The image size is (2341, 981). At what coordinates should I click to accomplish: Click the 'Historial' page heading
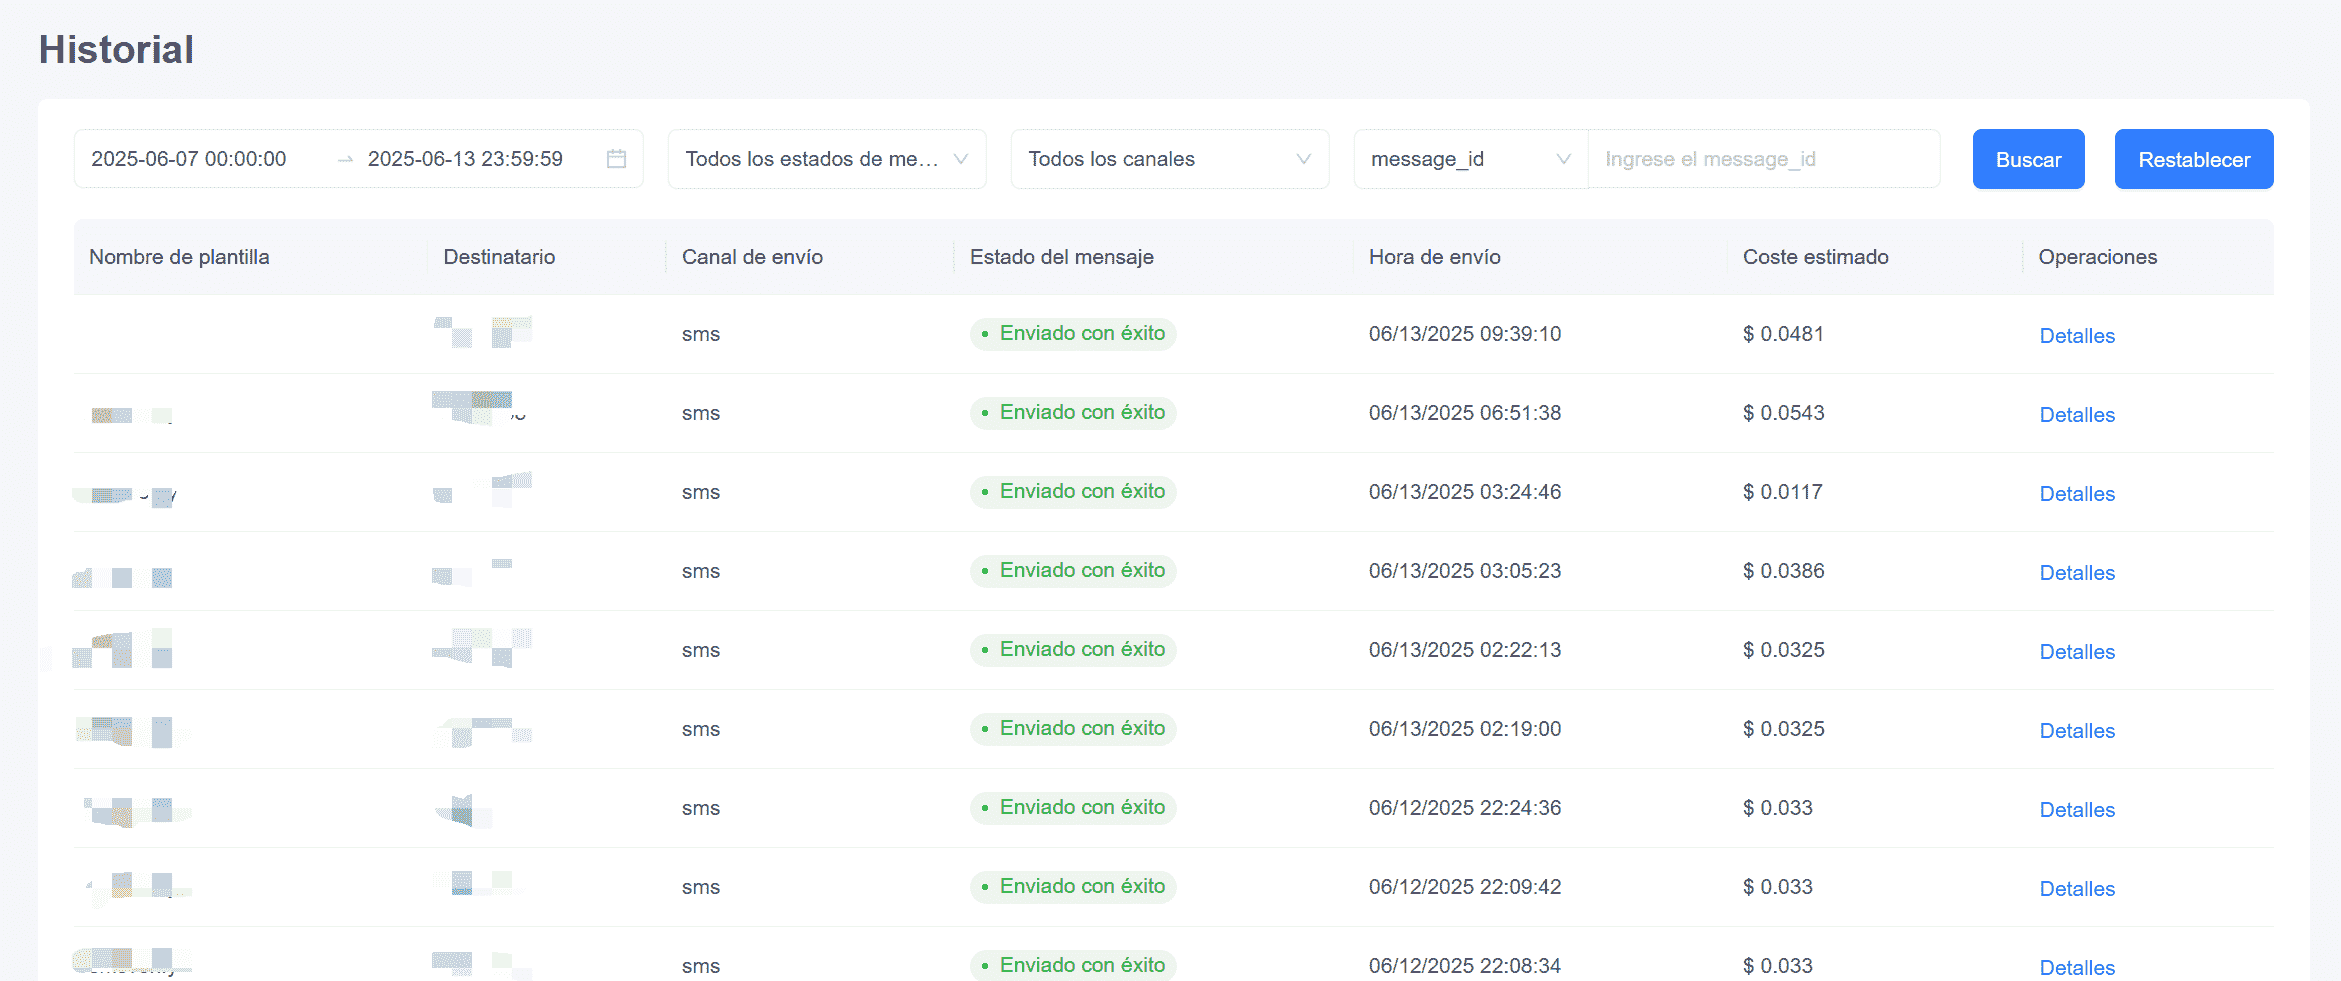point(116,50)
